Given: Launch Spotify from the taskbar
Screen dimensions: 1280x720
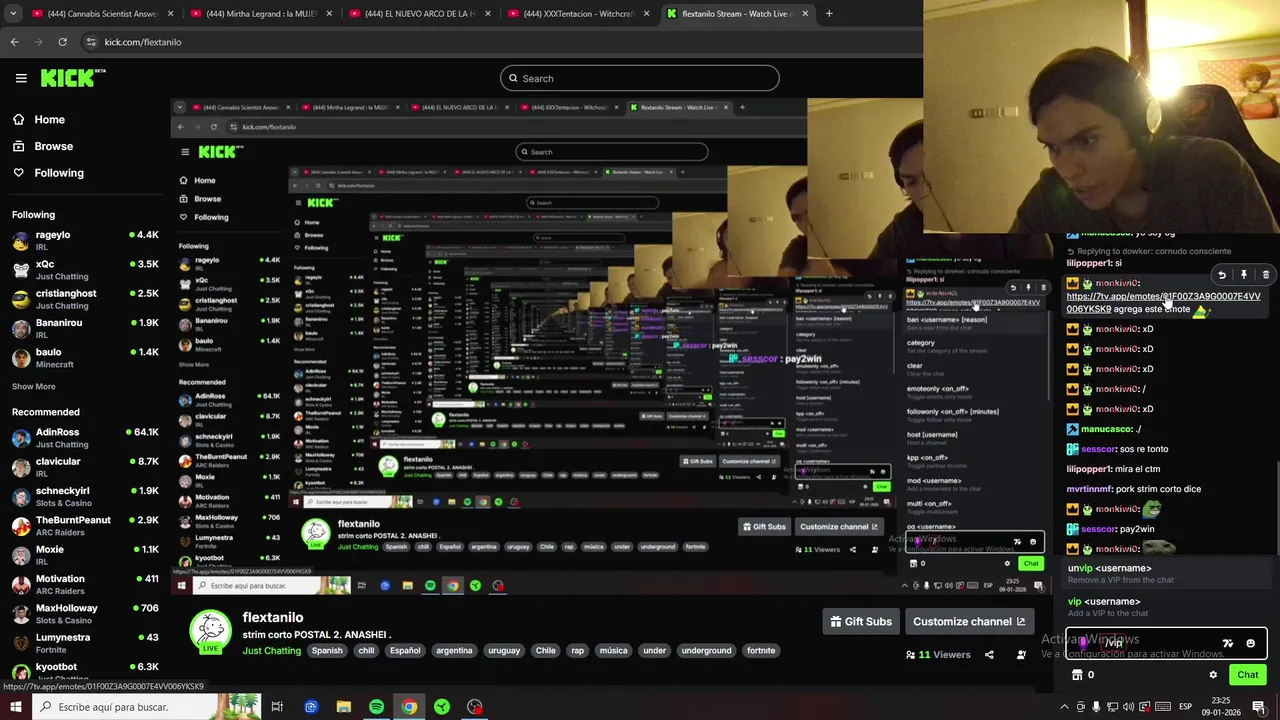Looking at the screenshot, I should click(x=376, y=707).
